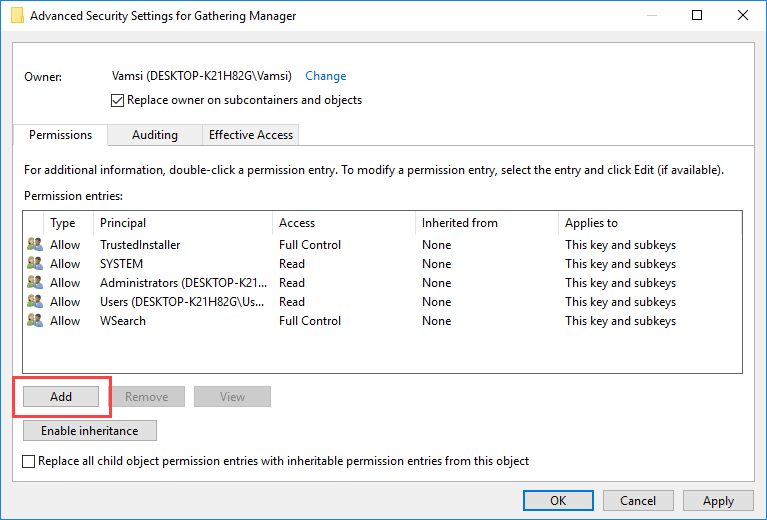Viewport: 767px width, 520px height.
Task: Close the Advanced Security Settings window
Action: 743,15
